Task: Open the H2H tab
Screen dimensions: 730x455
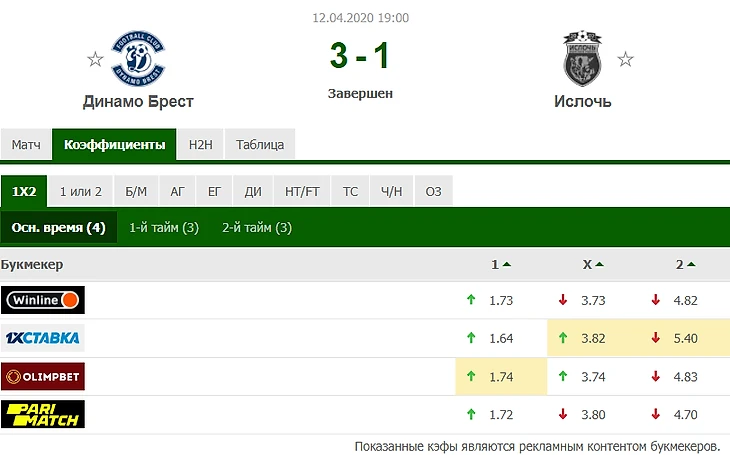Action: coord(201,145)
